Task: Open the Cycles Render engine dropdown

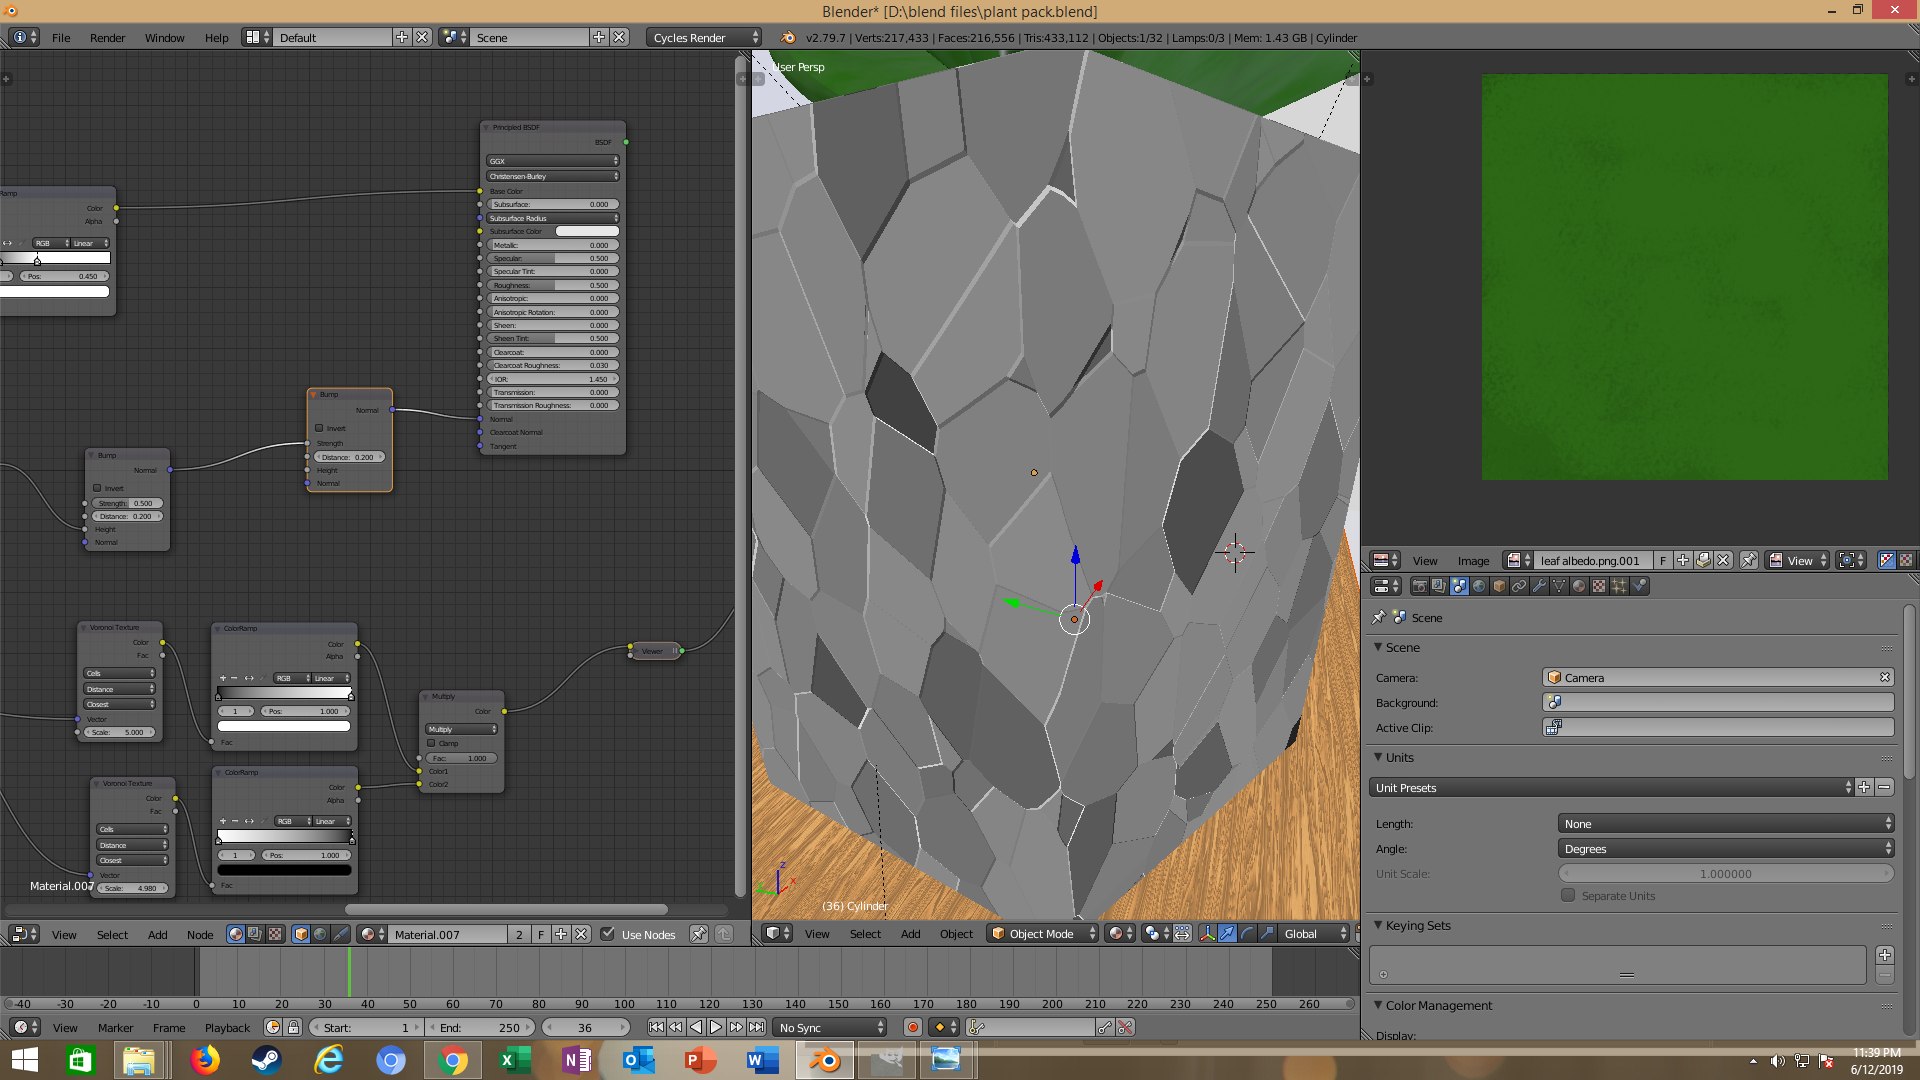Action: [x=703, y=37]
